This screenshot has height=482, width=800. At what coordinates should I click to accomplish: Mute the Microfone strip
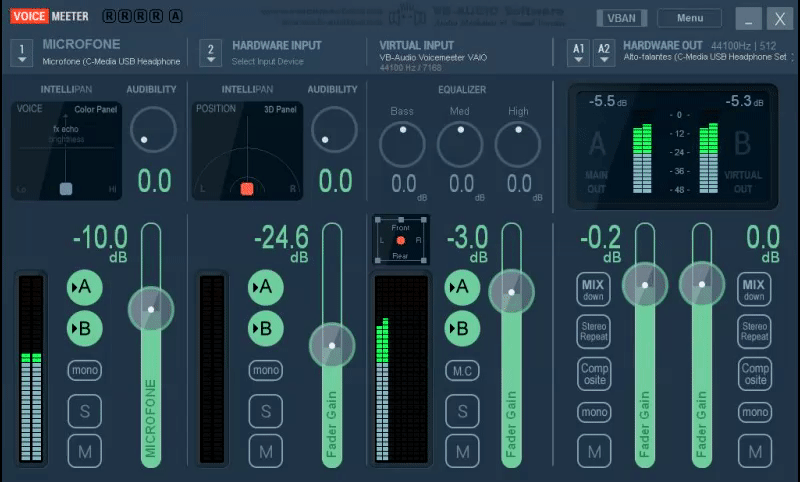point(85,451)
